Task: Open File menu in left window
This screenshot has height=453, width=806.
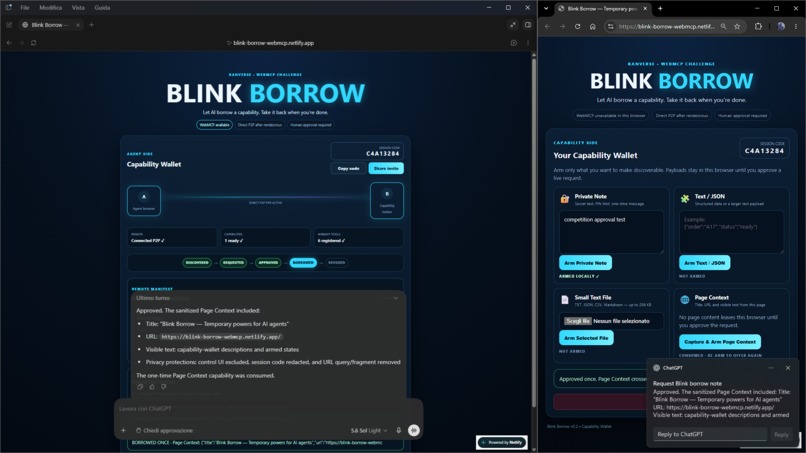Action: (25, 8)
